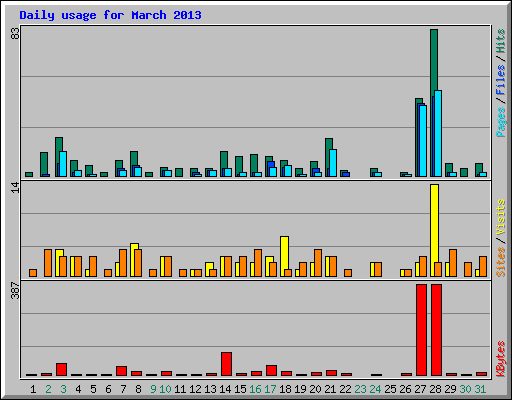Click the blue 'Files' legend word

501,79
